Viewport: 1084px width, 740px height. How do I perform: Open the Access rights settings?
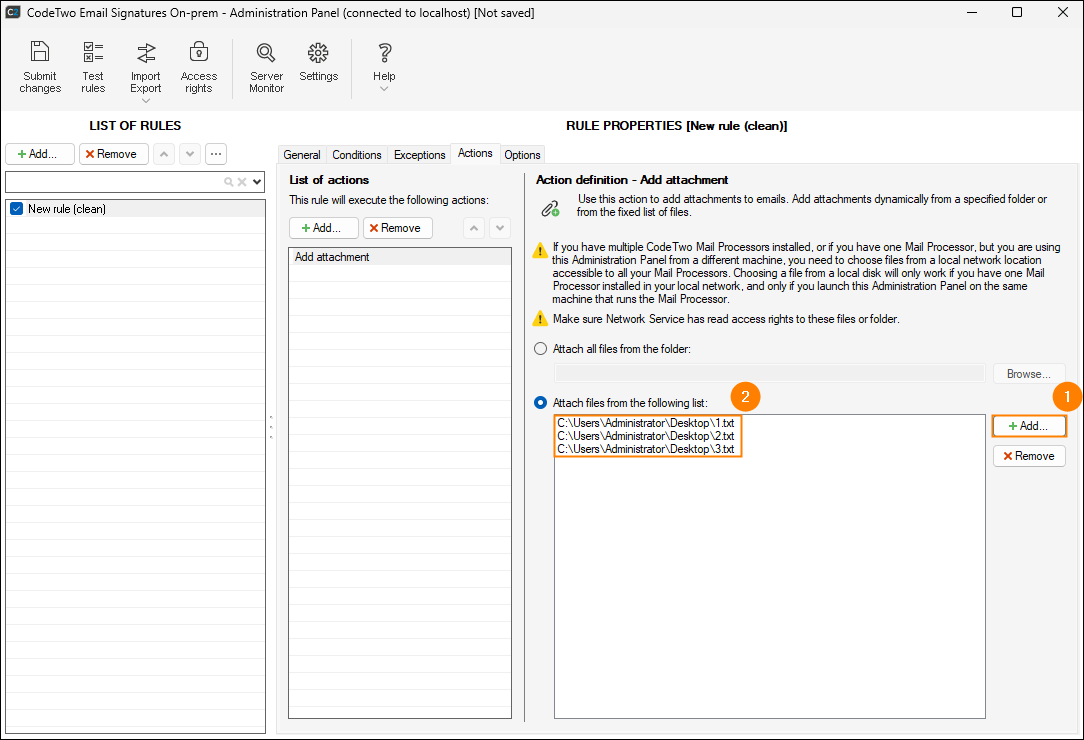(198, 53)
